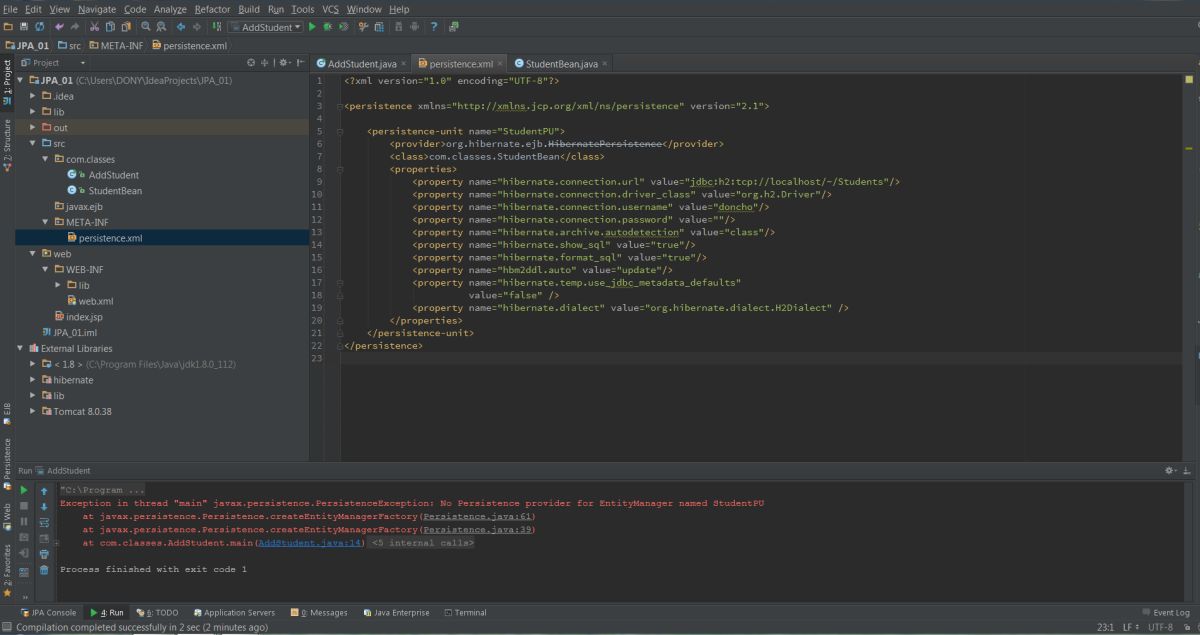Open the Run panel gear settings
This screenshot has height=635, width=1200.
[x=1170, y=470]
